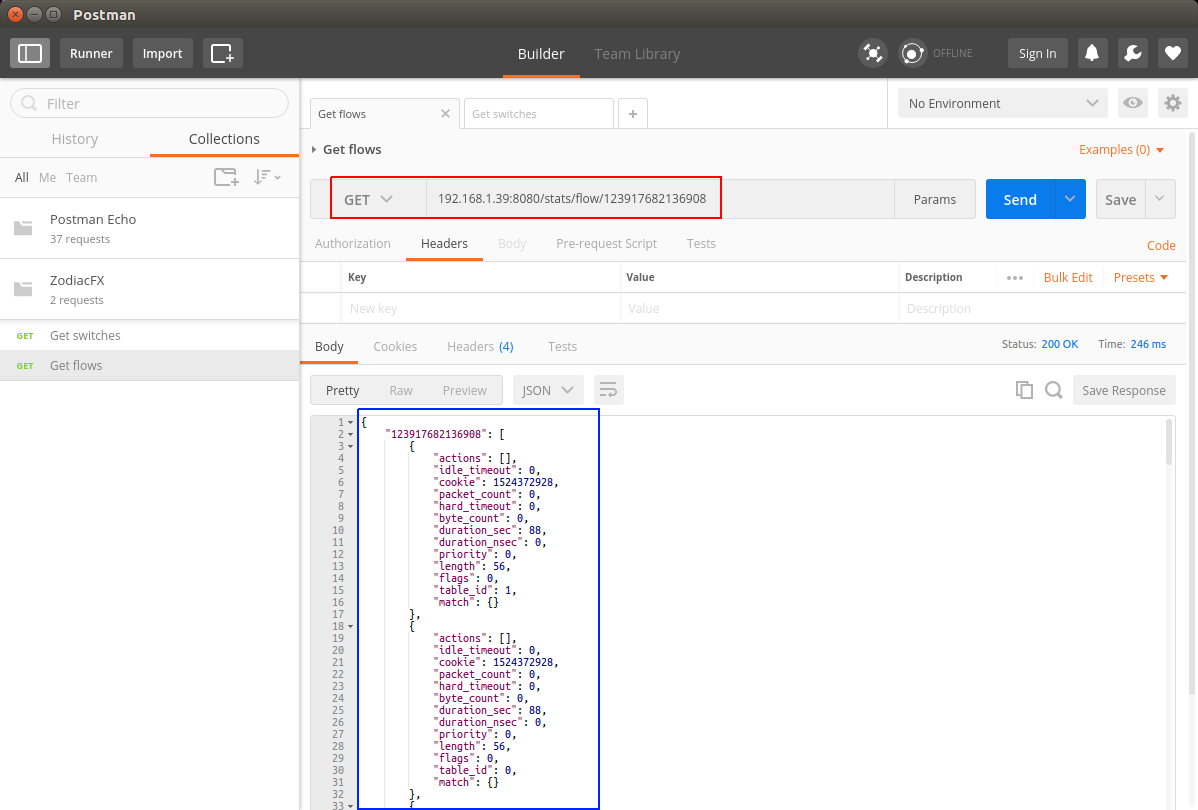The image size is (1198, 810).
Task: Toggle line wrap in response
Action: (x=608, y=390)
